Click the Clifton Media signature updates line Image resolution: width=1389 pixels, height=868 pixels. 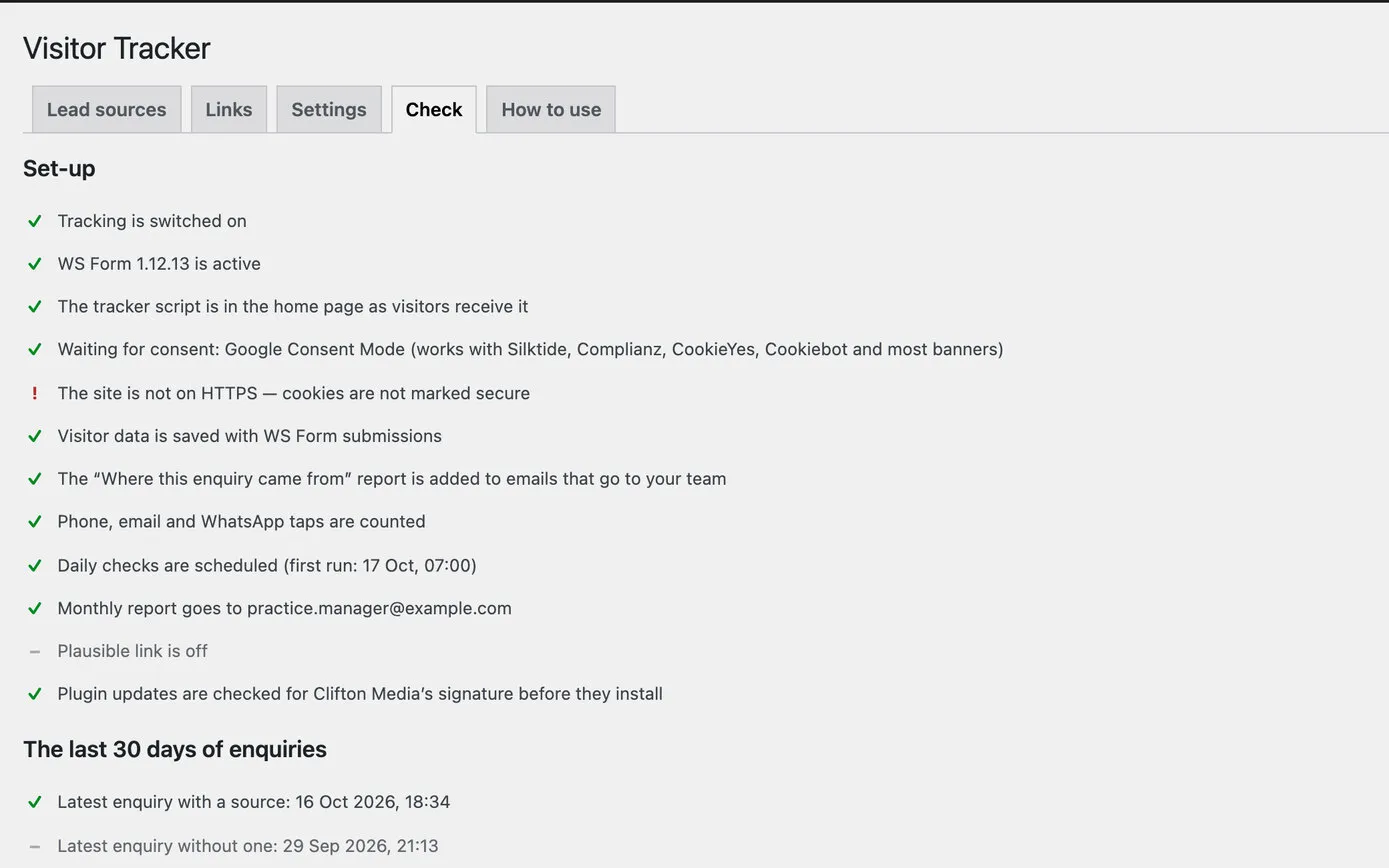360,694
